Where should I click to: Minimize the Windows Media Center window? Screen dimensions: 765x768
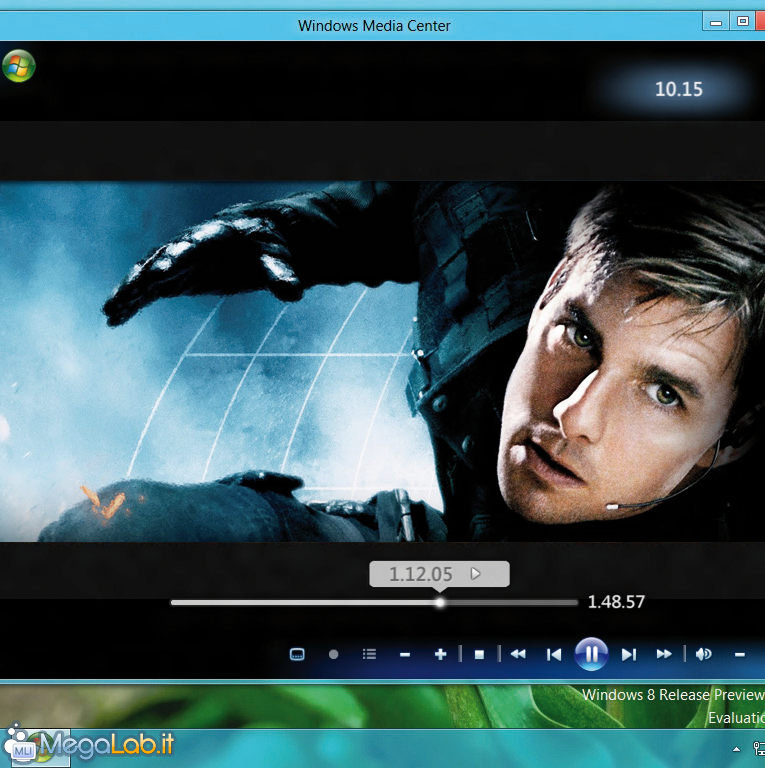point(716,22)
